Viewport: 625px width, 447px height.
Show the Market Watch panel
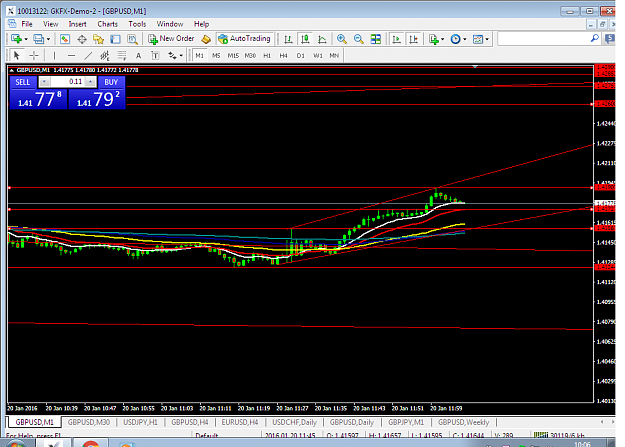(65, 39)
